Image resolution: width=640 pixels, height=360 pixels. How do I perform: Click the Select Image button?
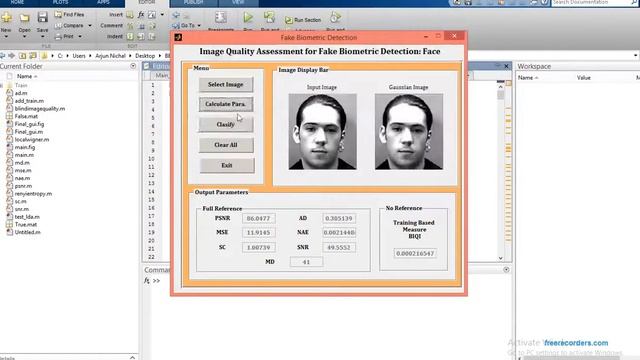point(226,84)
